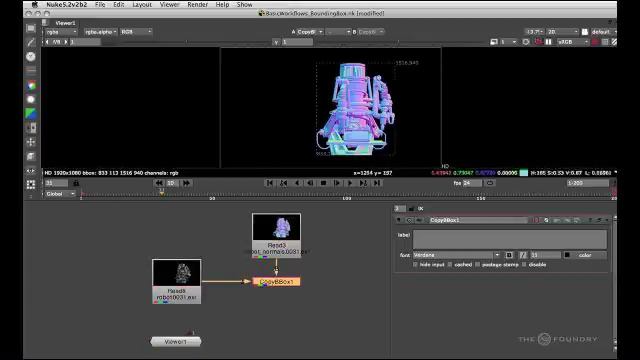Open the RGB display mode dropdown
The width and height of the screenshot is (640, 360).
click(x=136, y=31)
